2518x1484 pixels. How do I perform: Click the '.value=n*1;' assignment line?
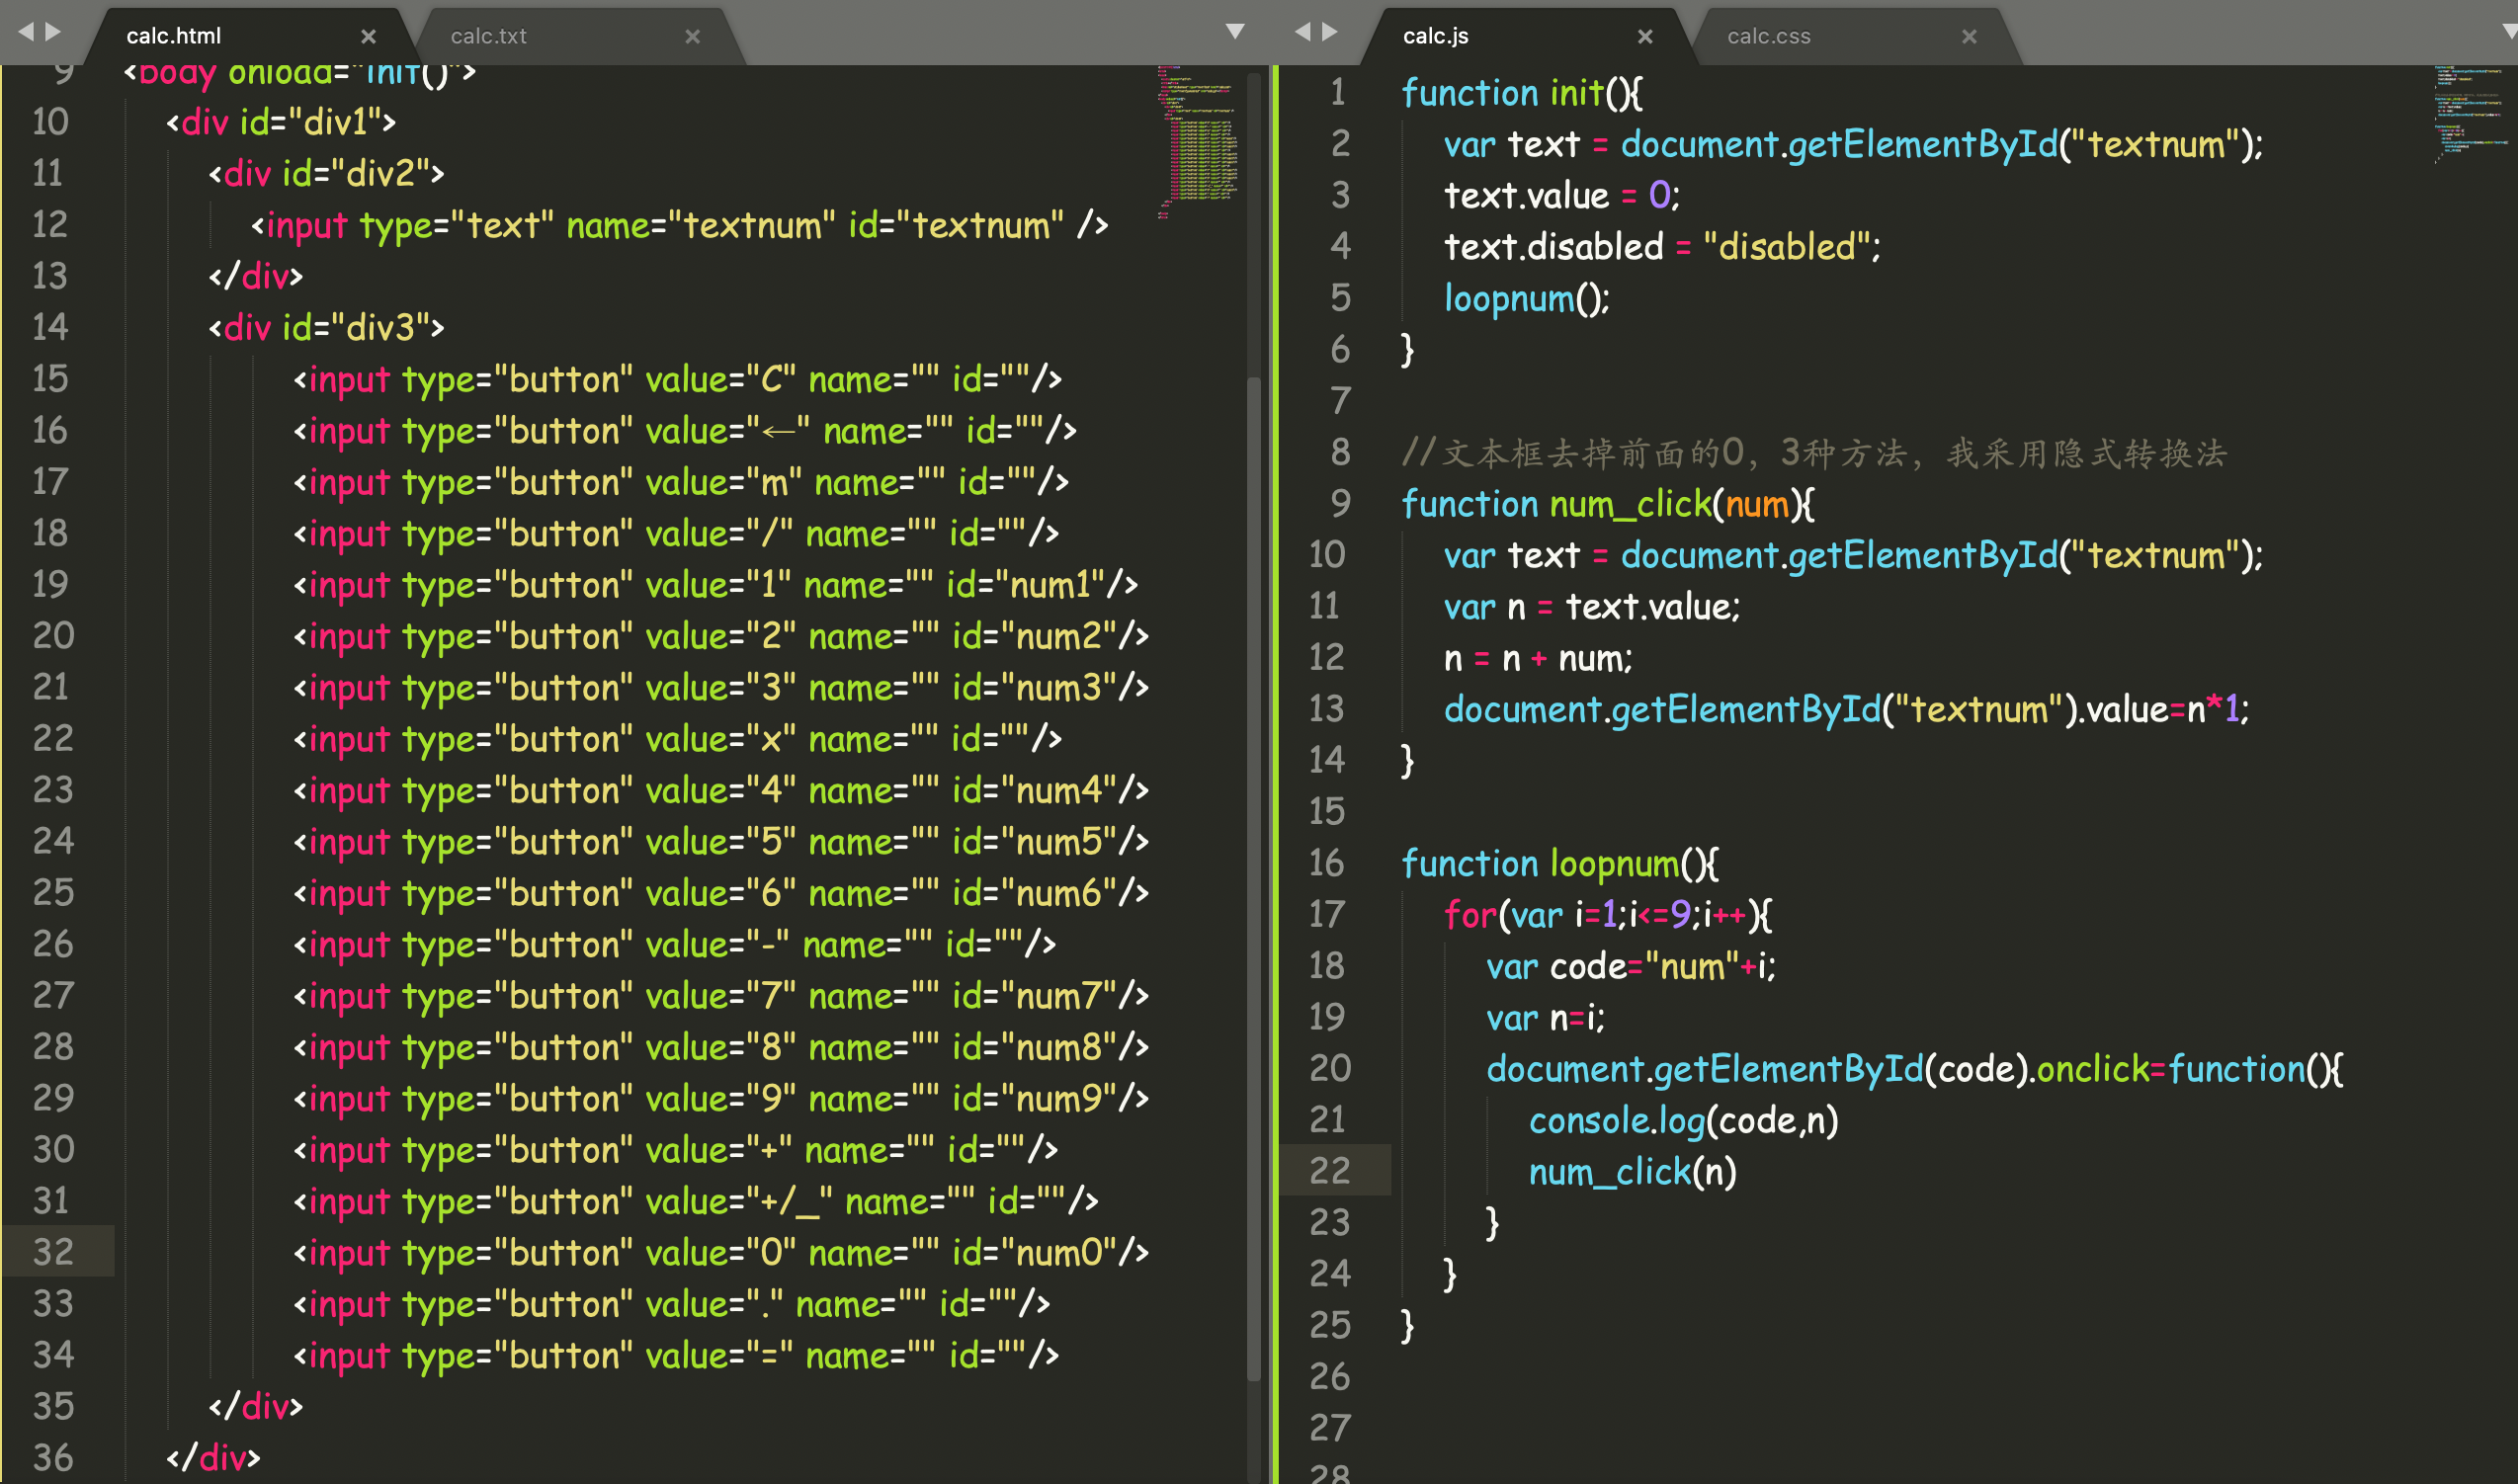[1846, 709]
